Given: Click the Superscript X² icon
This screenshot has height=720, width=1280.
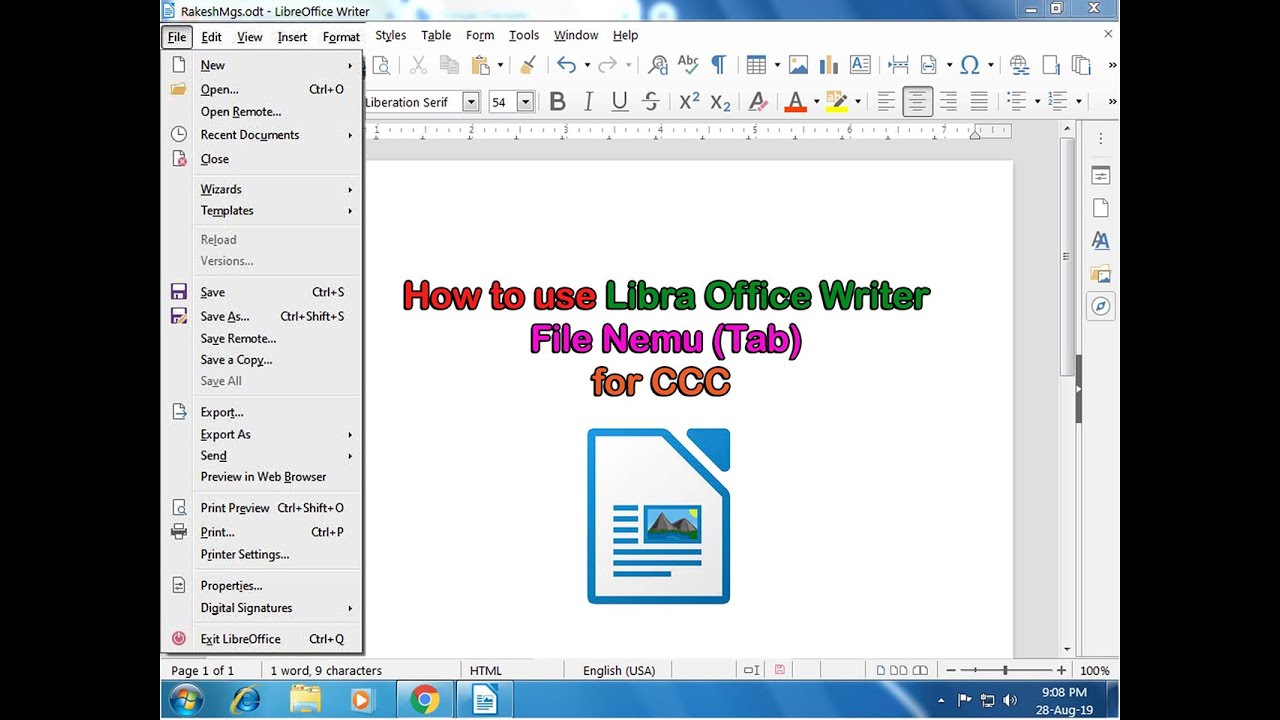Looking at the screenshot, I should coord(689,101).
